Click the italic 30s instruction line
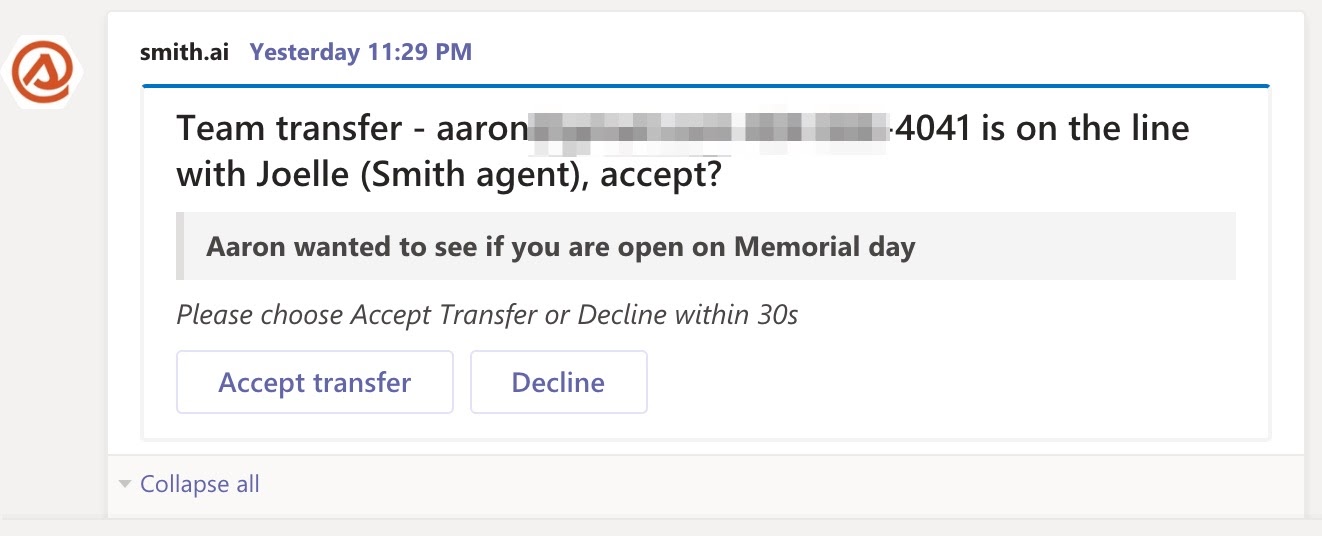Image resolution: width=1322 pixels, height=536 pixels. point(487,316)
